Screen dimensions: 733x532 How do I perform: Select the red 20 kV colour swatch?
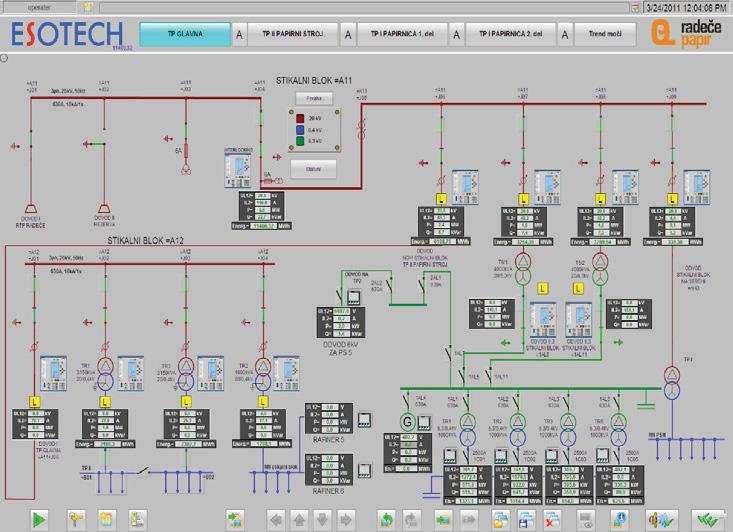pyautogui.click(x=300, y=118)
